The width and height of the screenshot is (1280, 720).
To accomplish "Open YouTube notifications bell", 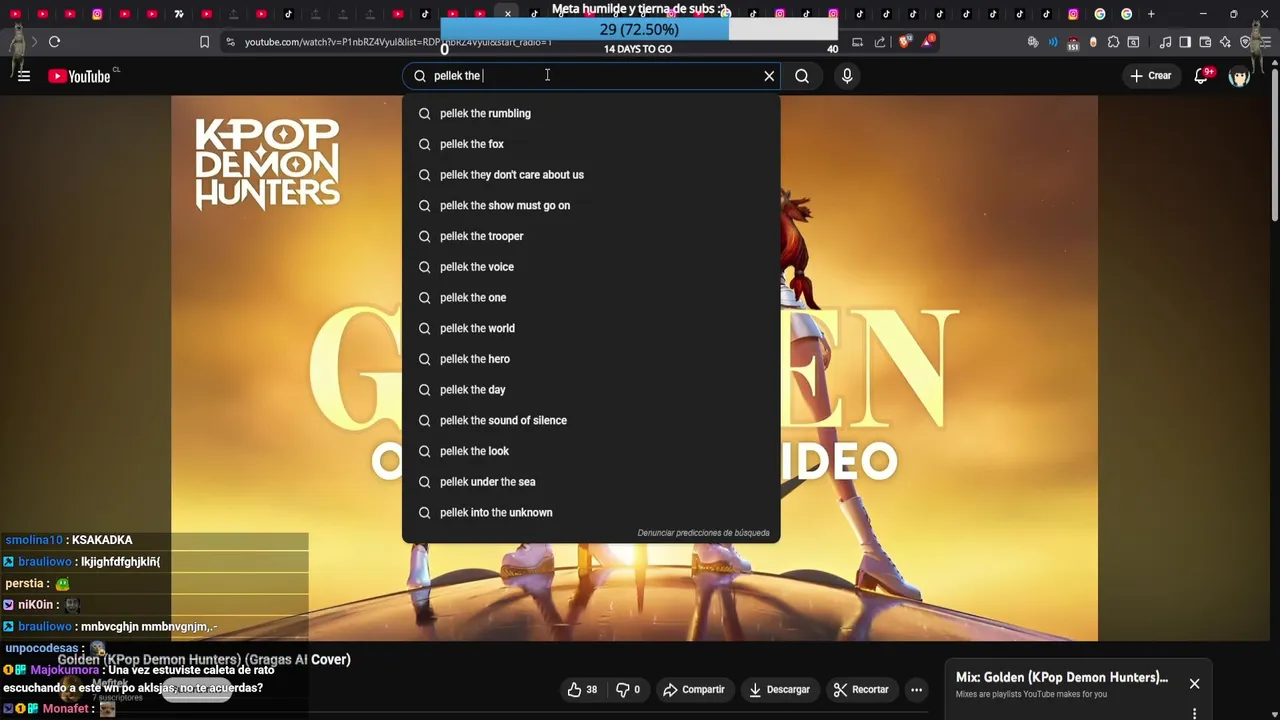I will 1202,76.
